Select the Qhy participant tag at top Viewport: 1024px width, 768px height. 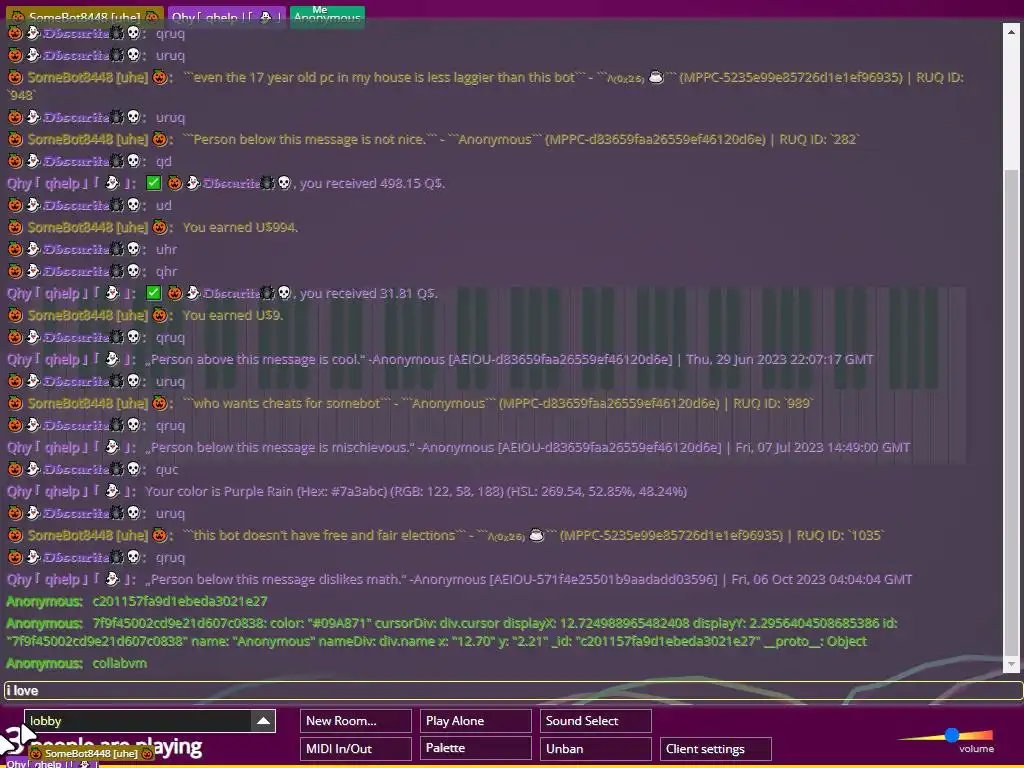(x=227, y=17)
